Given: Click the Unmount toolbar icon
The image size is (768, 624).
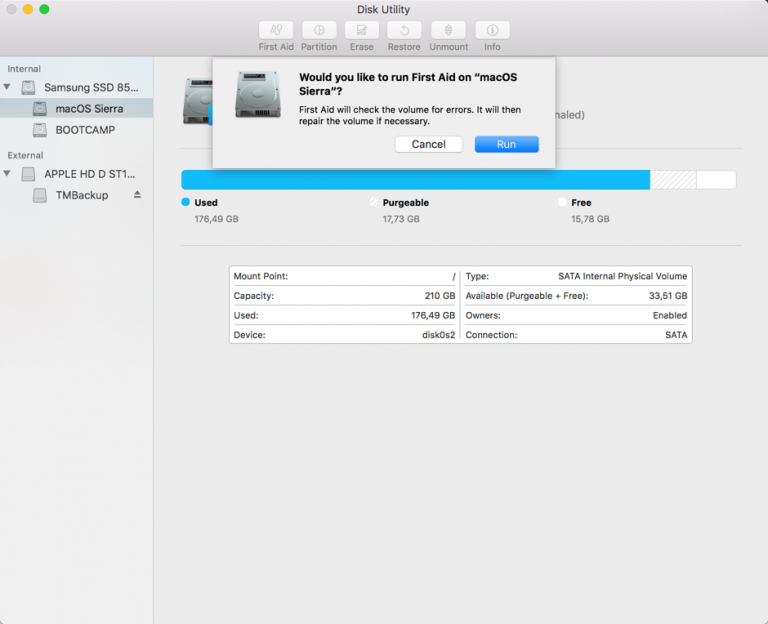Looking at the screenshot, I should click(x=448, y=30).
